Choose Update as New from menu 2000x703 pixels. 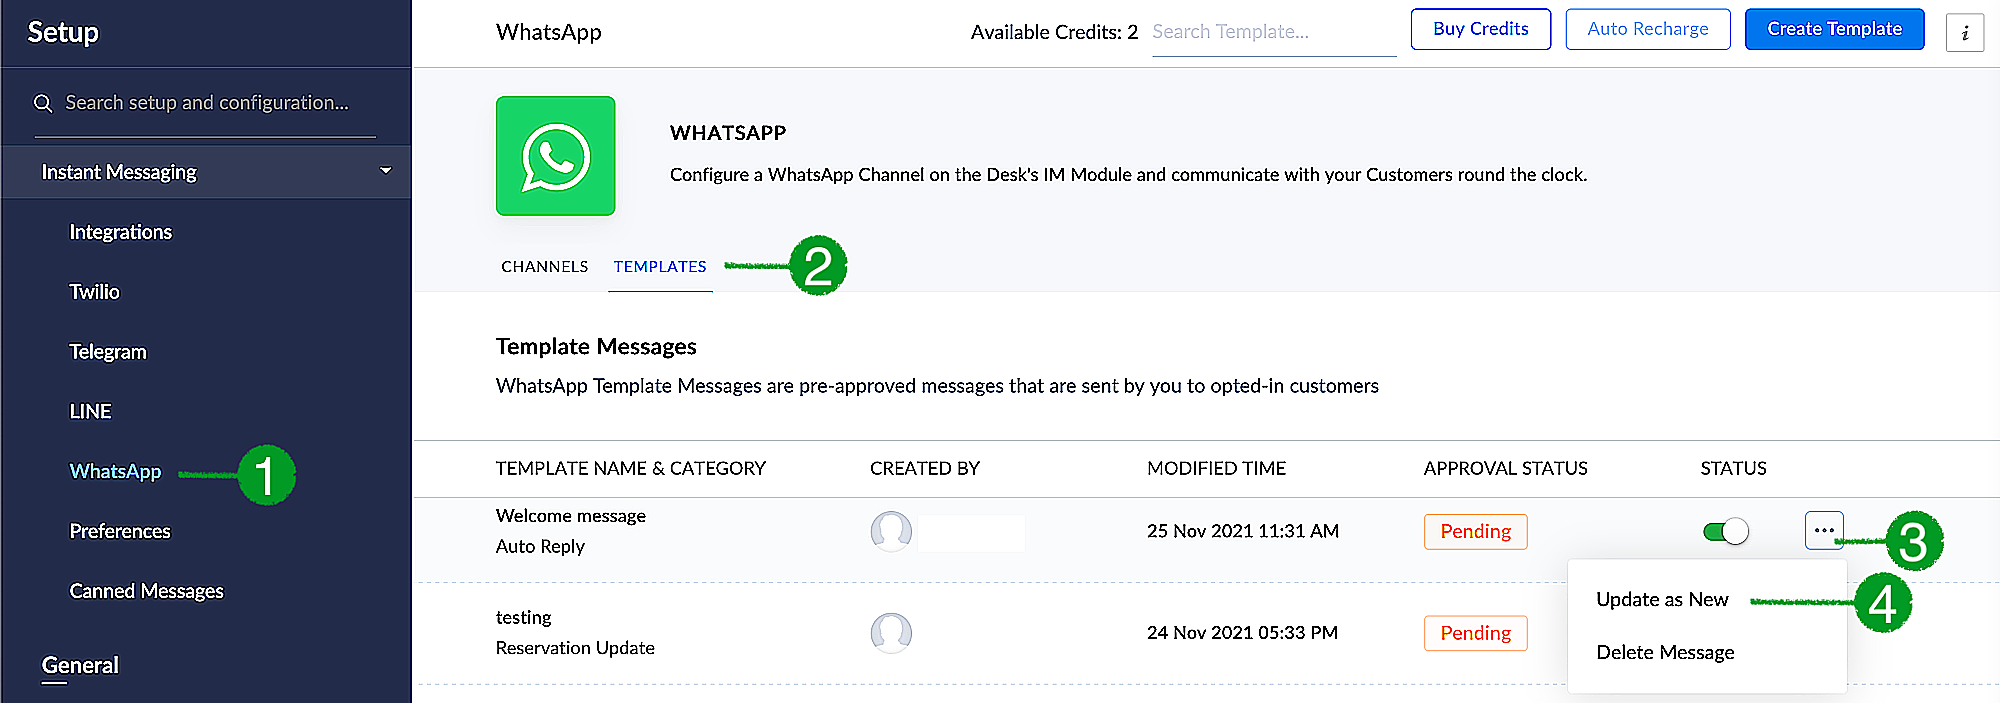(x=1662, y=599)
